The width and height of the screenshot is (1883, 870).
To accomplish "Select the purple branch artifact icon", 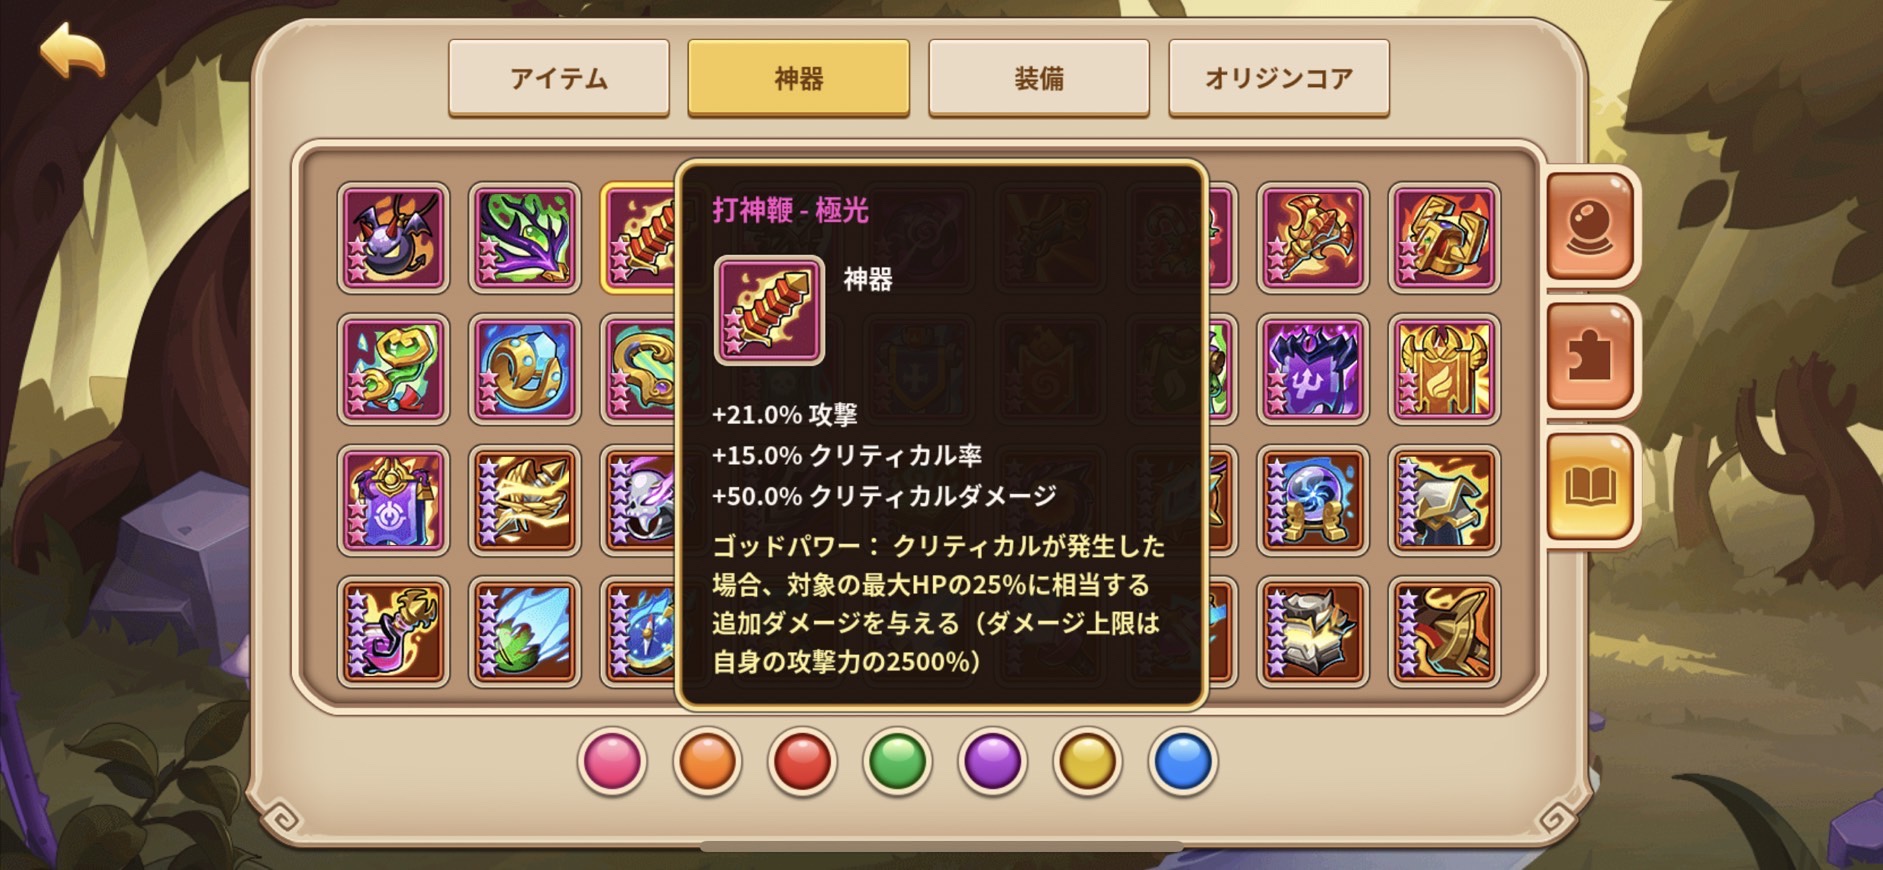I will tap(524, 238).
